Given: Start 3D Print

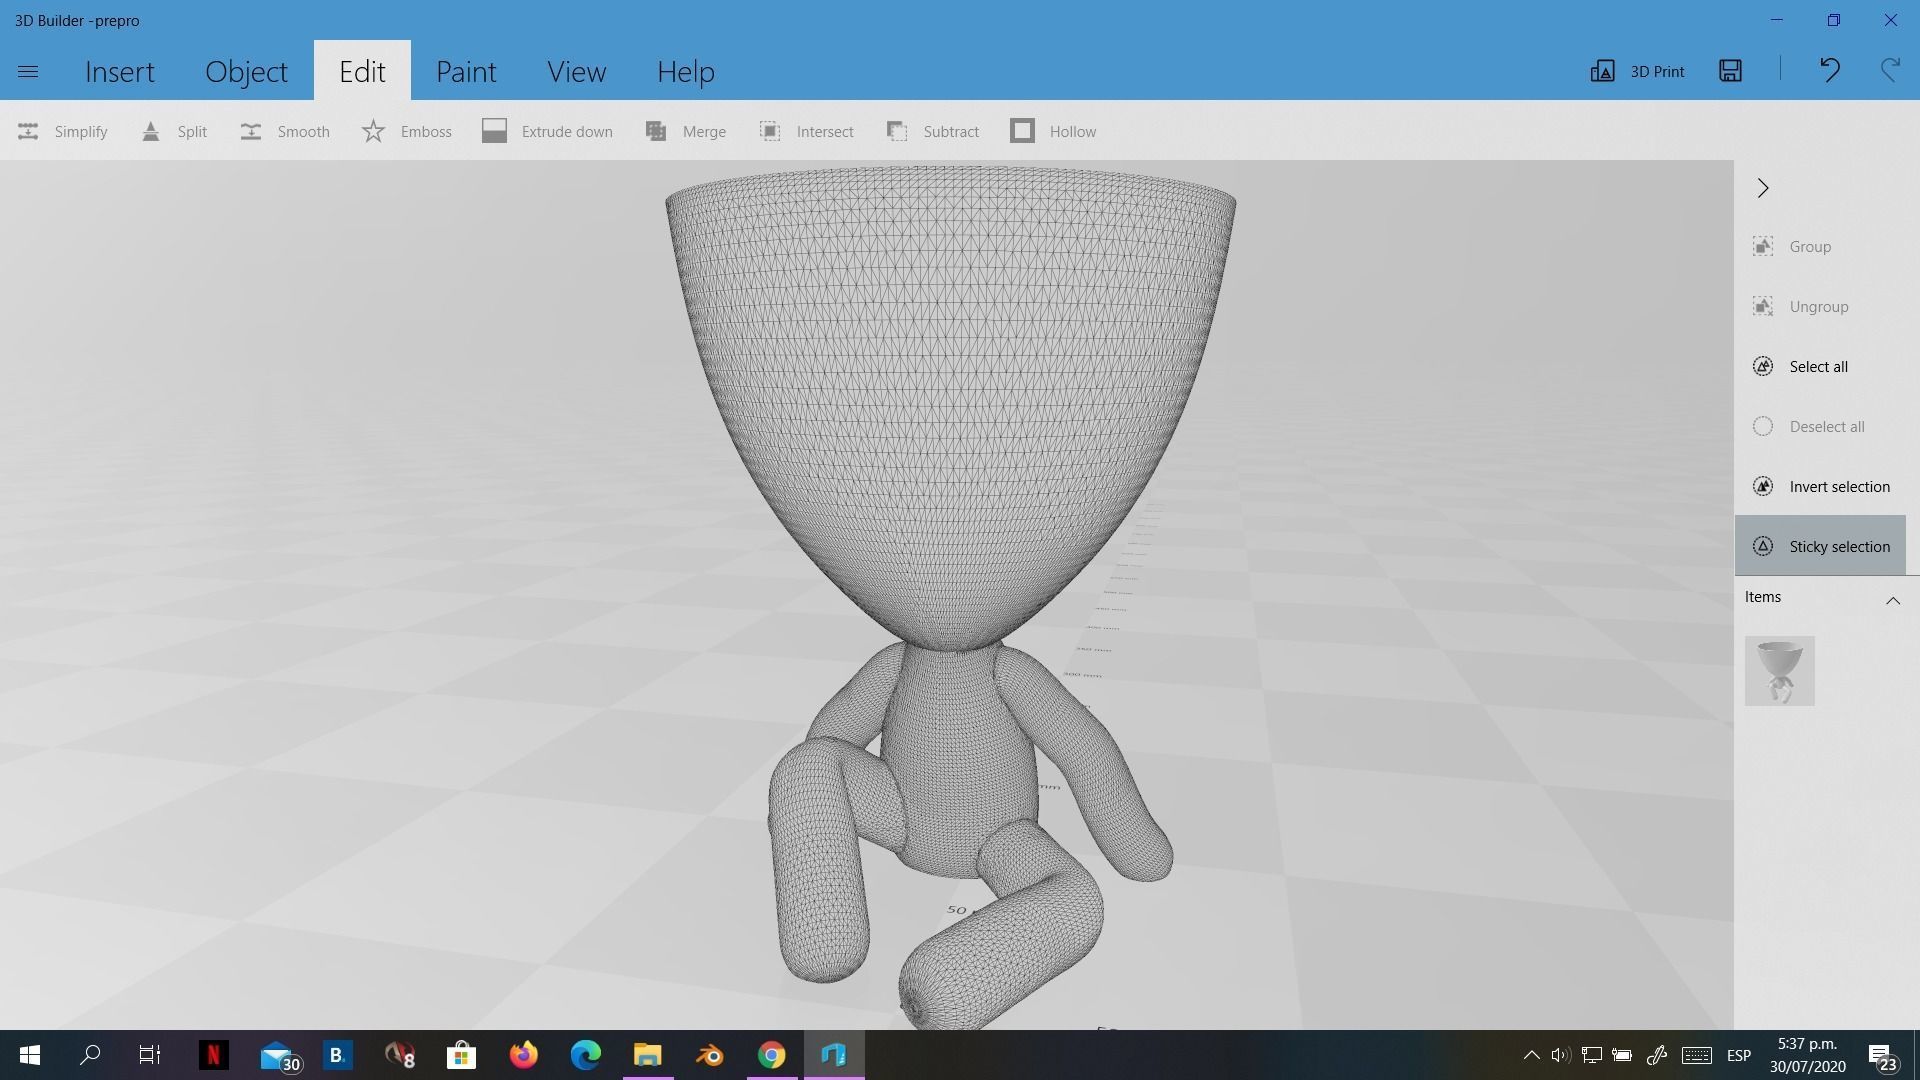Looking at the screenshot, I should [x=1637, y=71].
